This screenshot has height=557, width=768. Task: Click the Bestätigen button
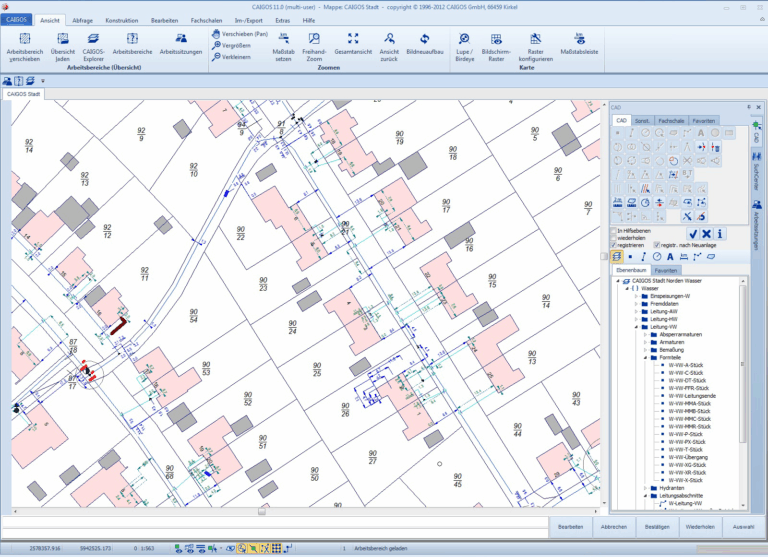point(657,526)
